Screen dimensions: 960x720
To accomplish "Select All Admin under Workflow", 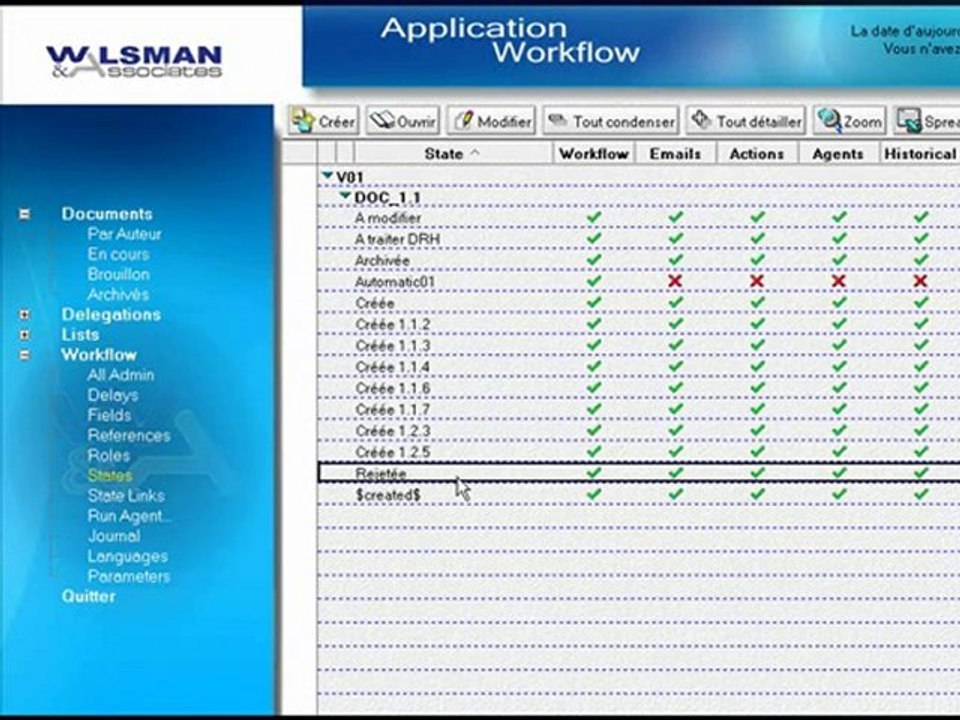I will click(121, 375).
